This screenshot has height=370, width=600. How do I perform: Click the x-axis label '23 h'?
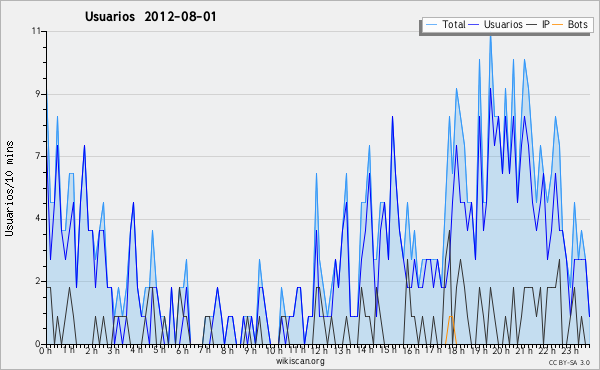coord(570,350)
